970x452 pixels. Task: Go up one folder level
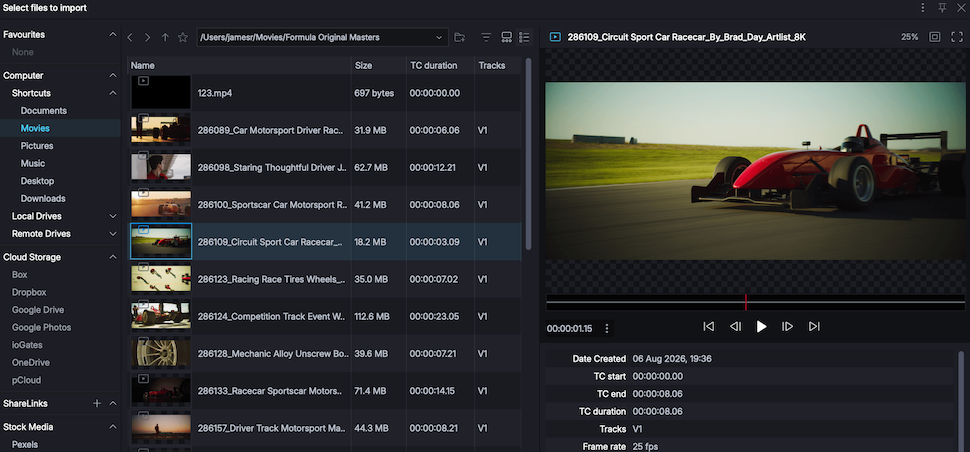click(x=165, y=38)
